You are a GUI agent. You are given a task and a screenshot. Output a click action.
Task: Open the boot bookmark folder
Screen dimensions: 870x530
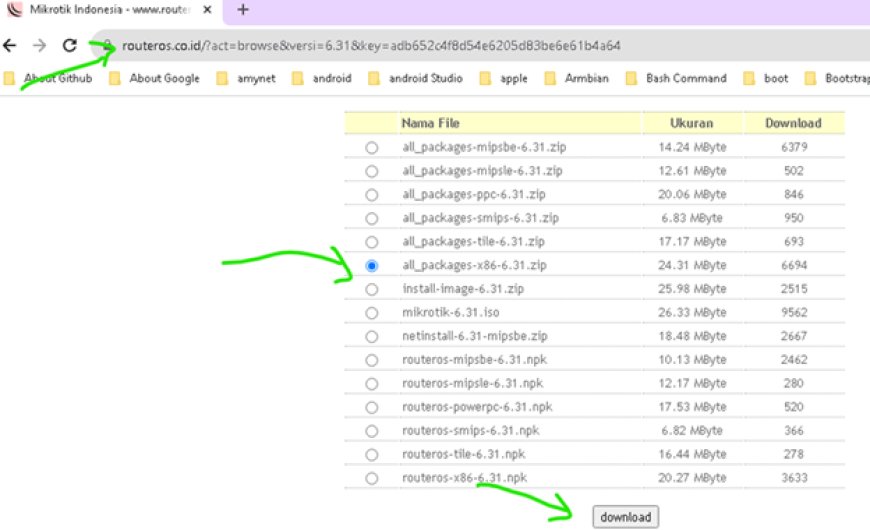coord(766,78)
